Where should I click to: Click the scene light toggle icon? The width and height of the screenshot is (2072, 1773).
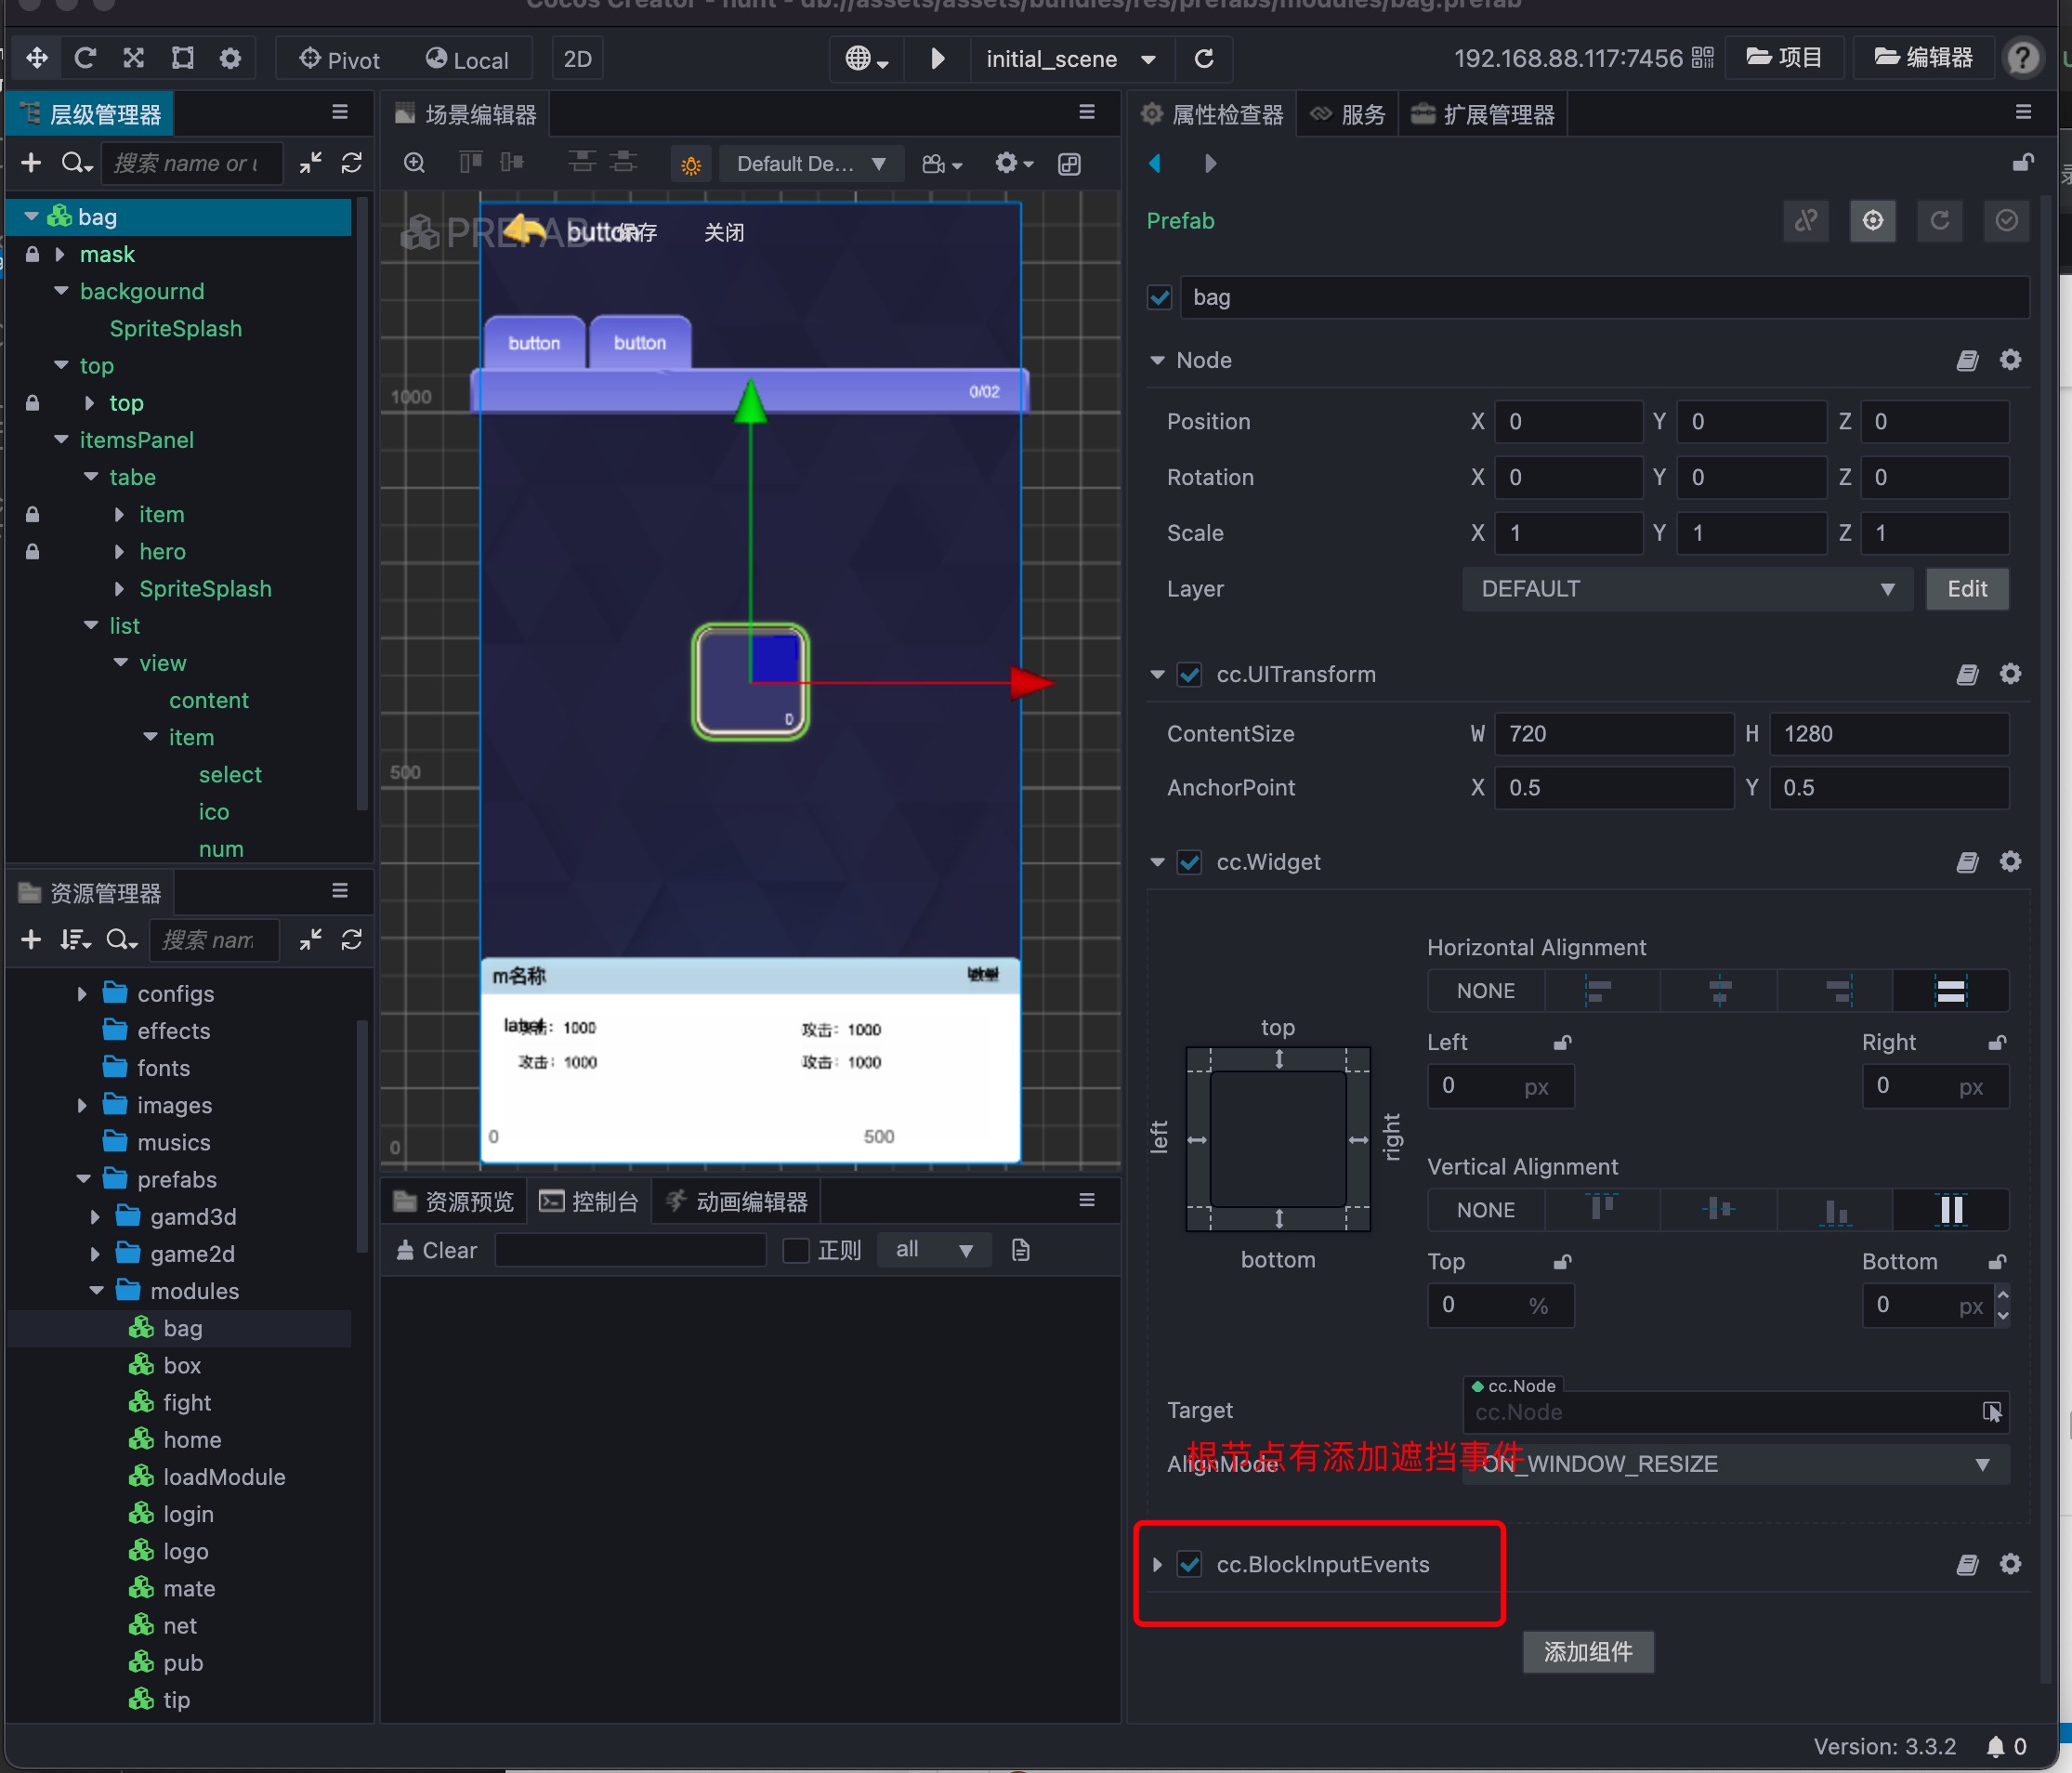(x=690, y=164)
